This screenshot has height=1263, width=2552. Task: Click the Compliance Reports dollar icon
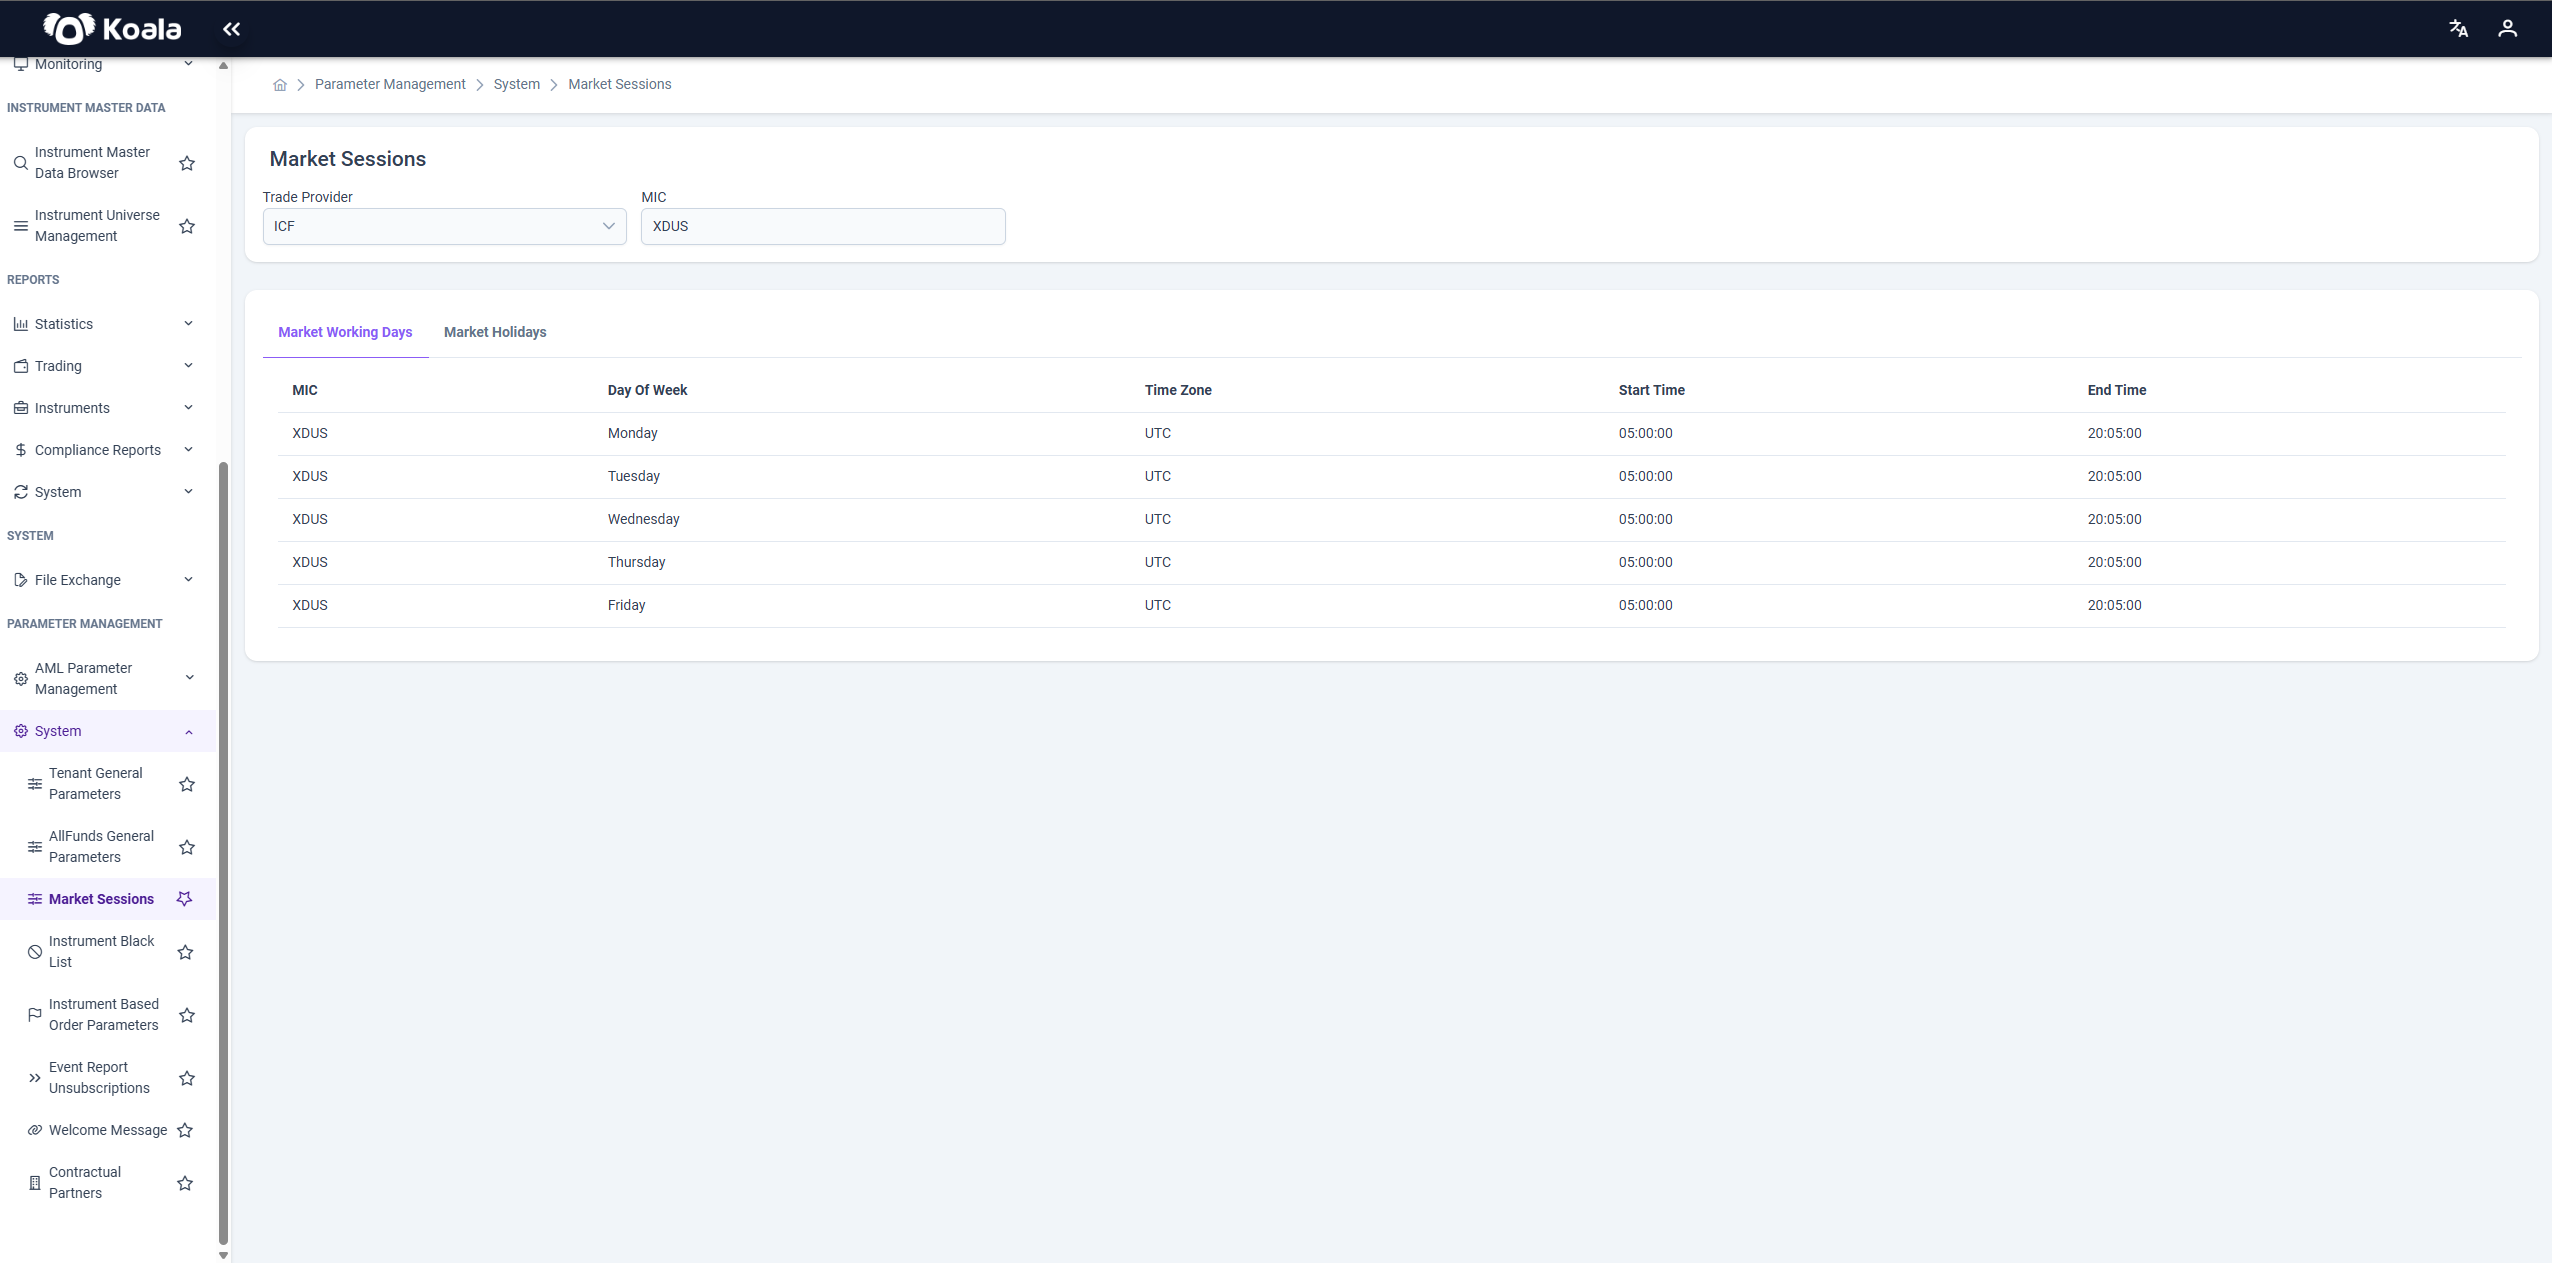[x=20, y=450]
